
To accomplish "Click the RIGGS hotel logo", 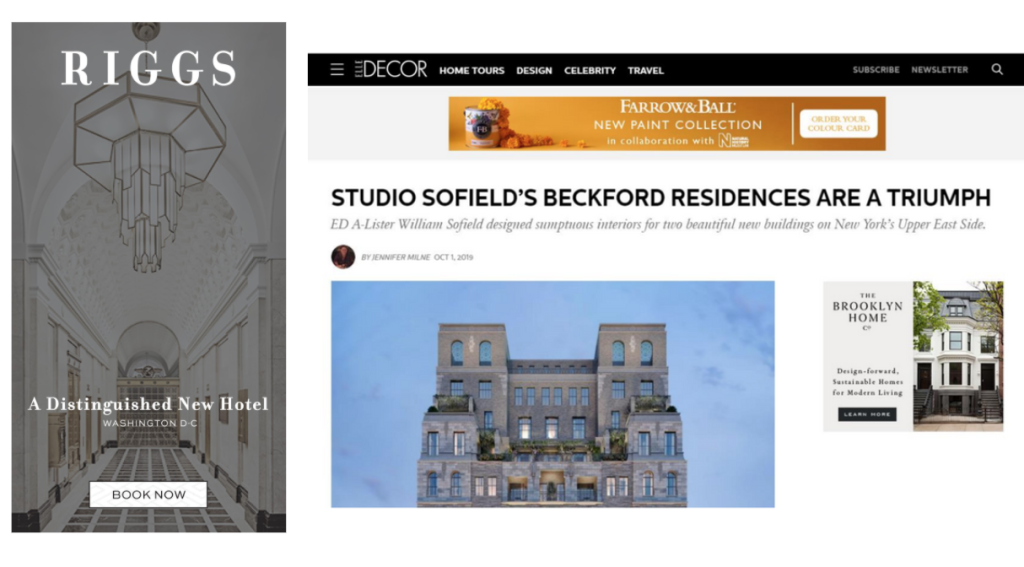I will tap(148, 69).
